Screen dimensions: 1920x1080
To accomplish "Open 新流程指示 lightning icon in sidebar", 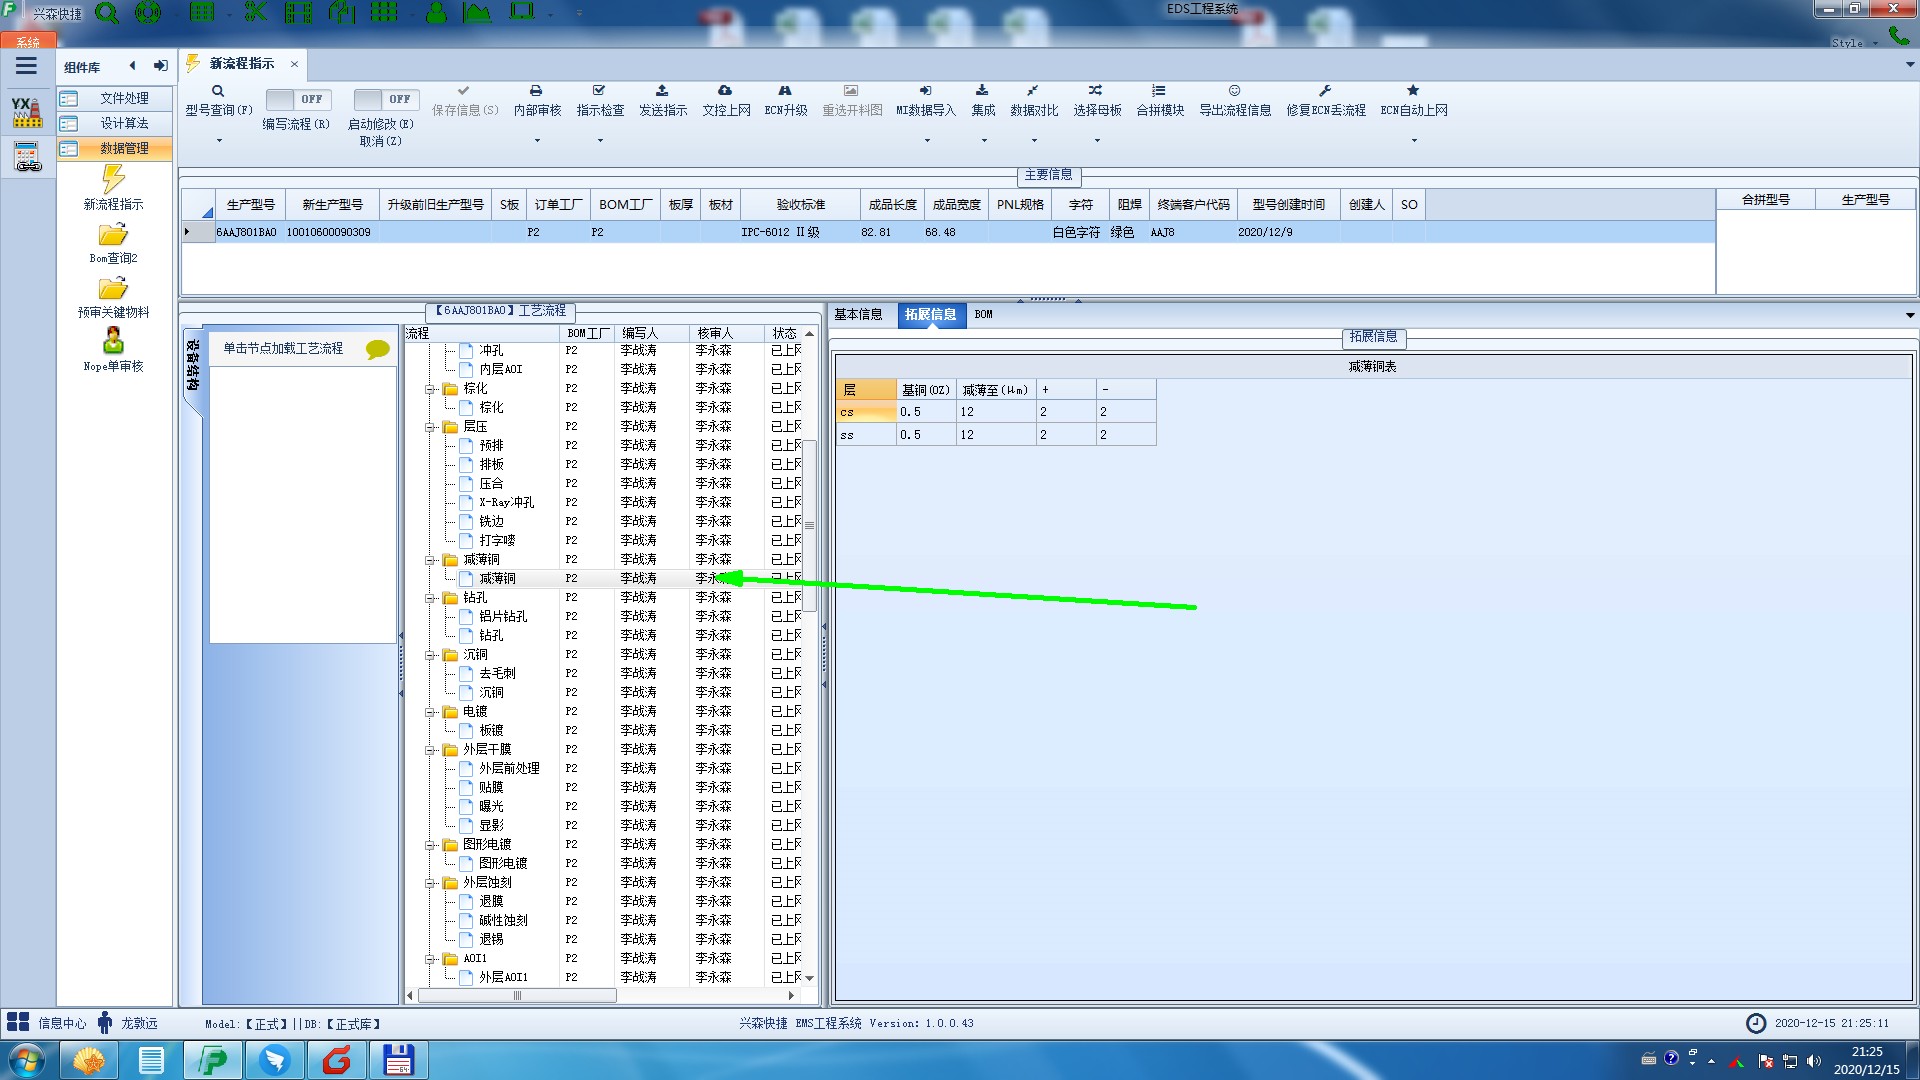I will coord(113,180).
